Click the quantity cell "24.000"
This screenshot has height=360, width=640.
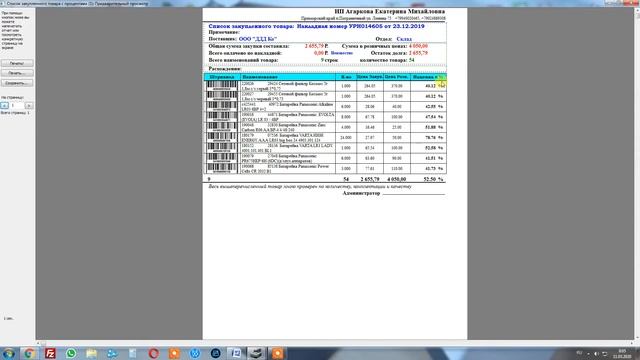[346, 138]
